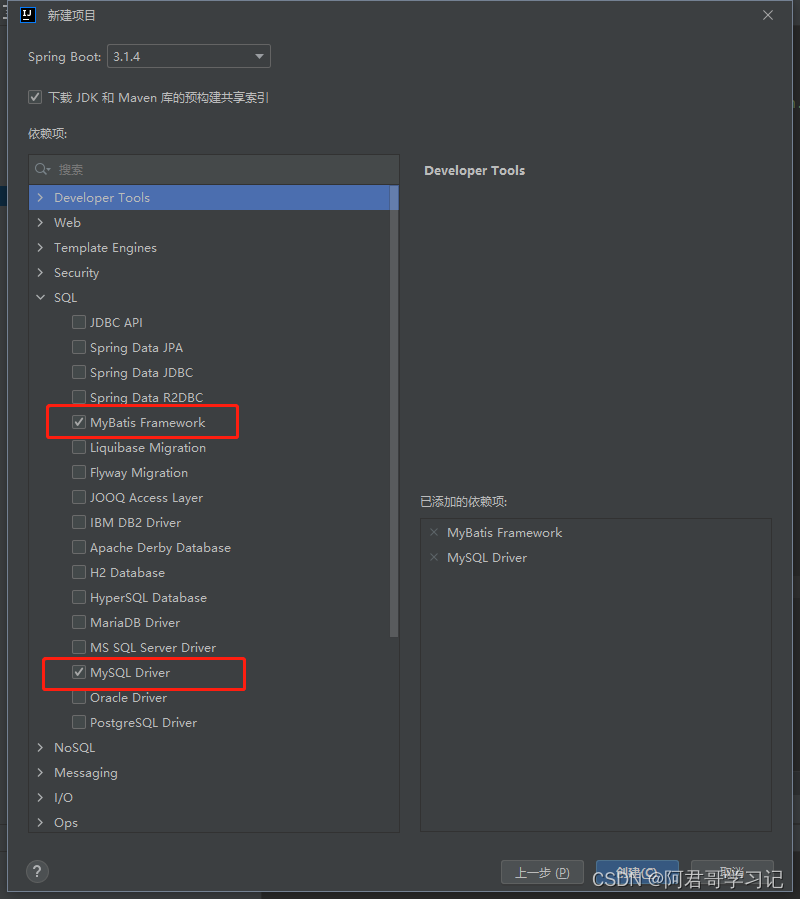Viewport: 800px width, 899px height.
Task: Expand the Messaging category arrow
Action: tap(40, 772)
